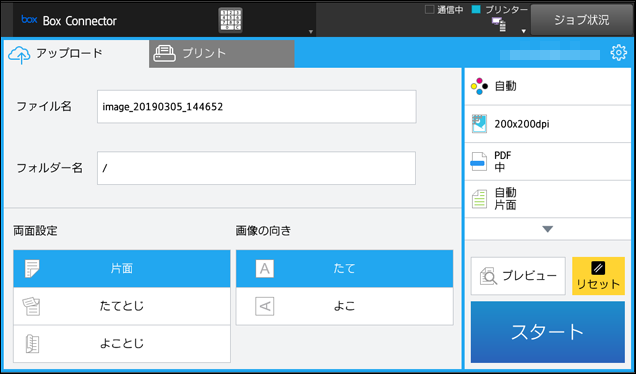This screenshot has width=636, height=374.
Task: Switch to the アップロード tab
Action: click(x=76, y=54)
